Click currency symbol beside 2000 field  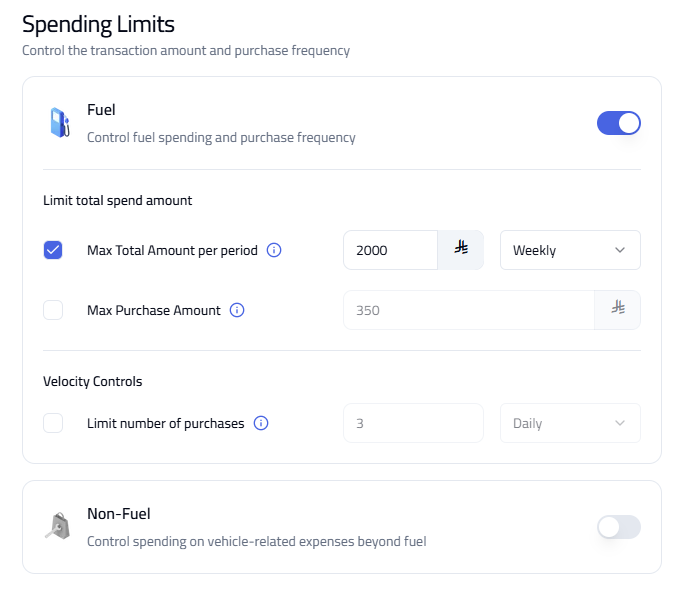[461, 248]
